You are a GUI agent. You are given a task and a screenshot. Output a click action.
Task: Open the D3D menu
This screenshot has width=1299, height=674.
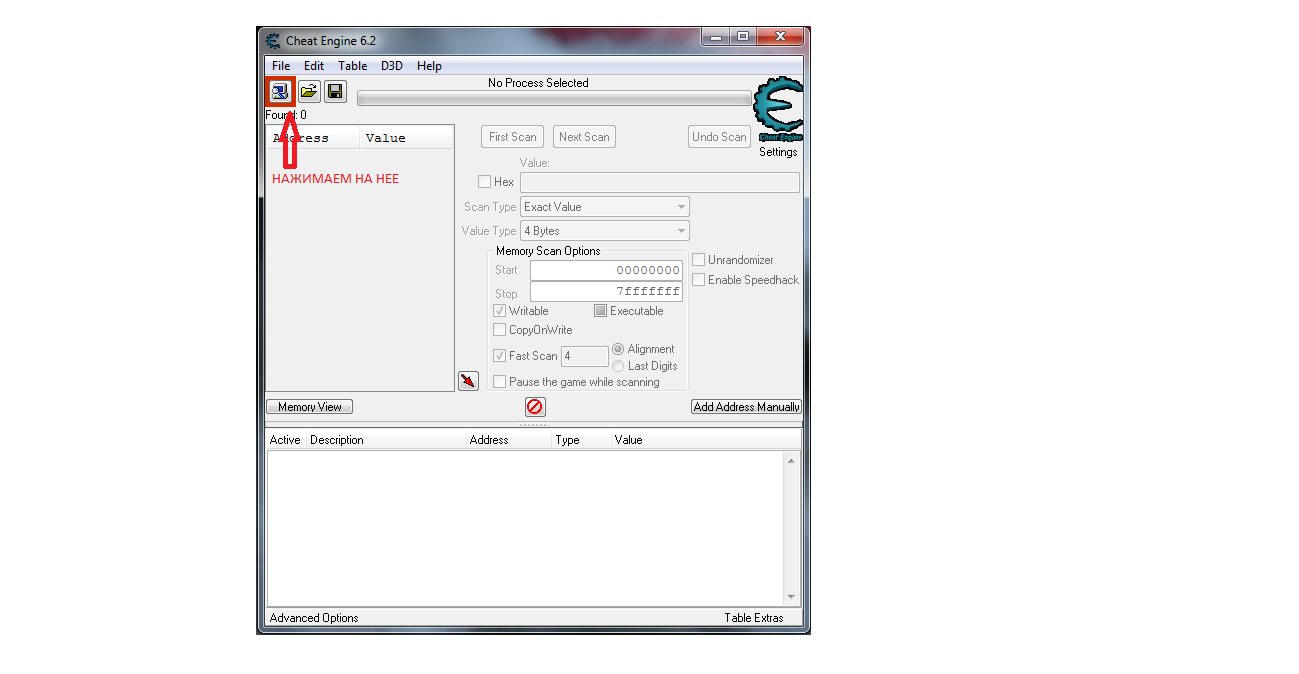point(391,66)
